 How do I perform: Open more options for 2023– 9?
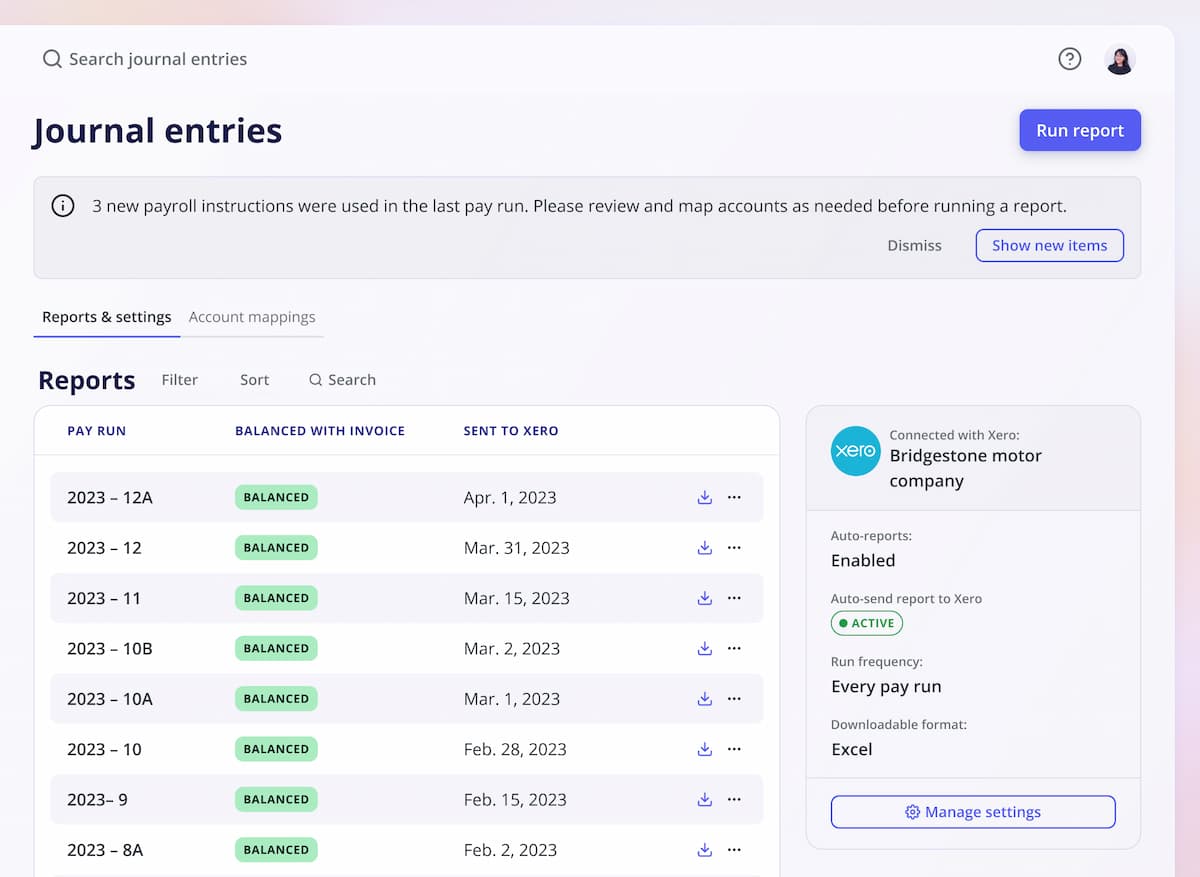(x=734, y=800)
